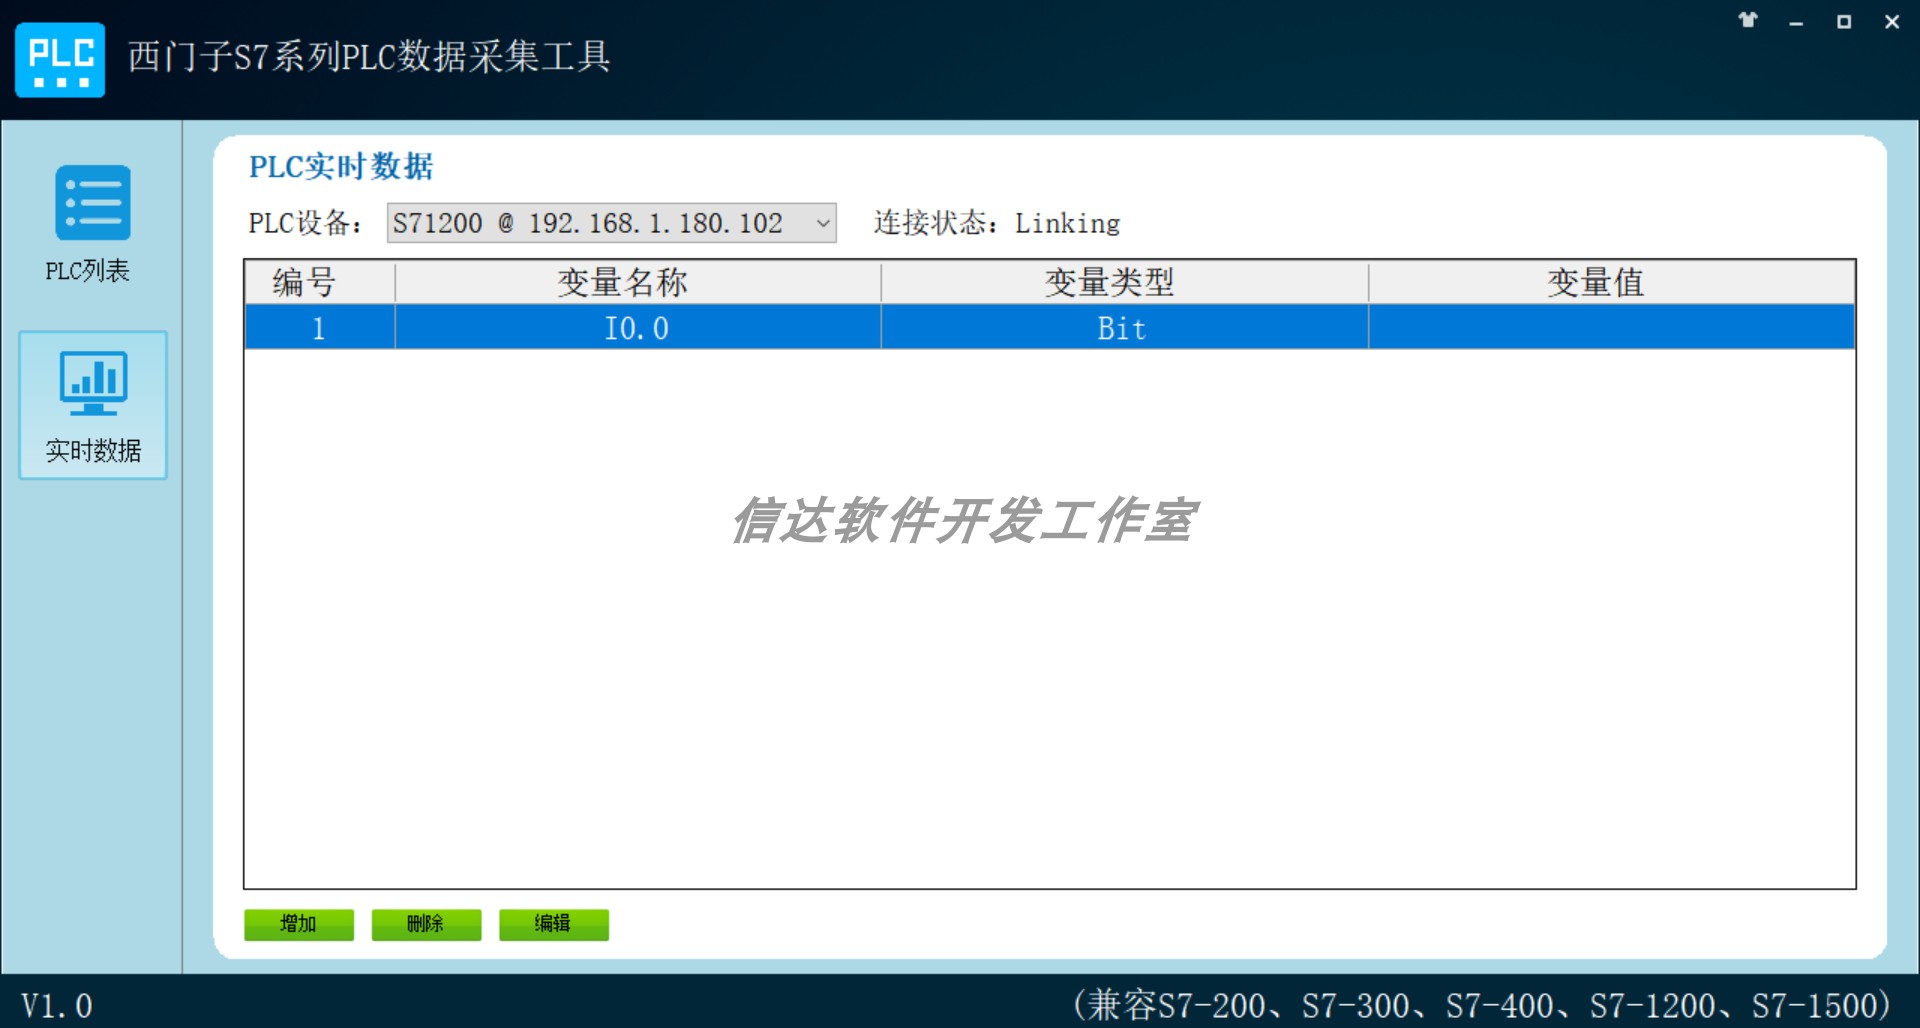Minimize the application window
Screen dimensions: 1920x1028
click(x=1796, y=22)
